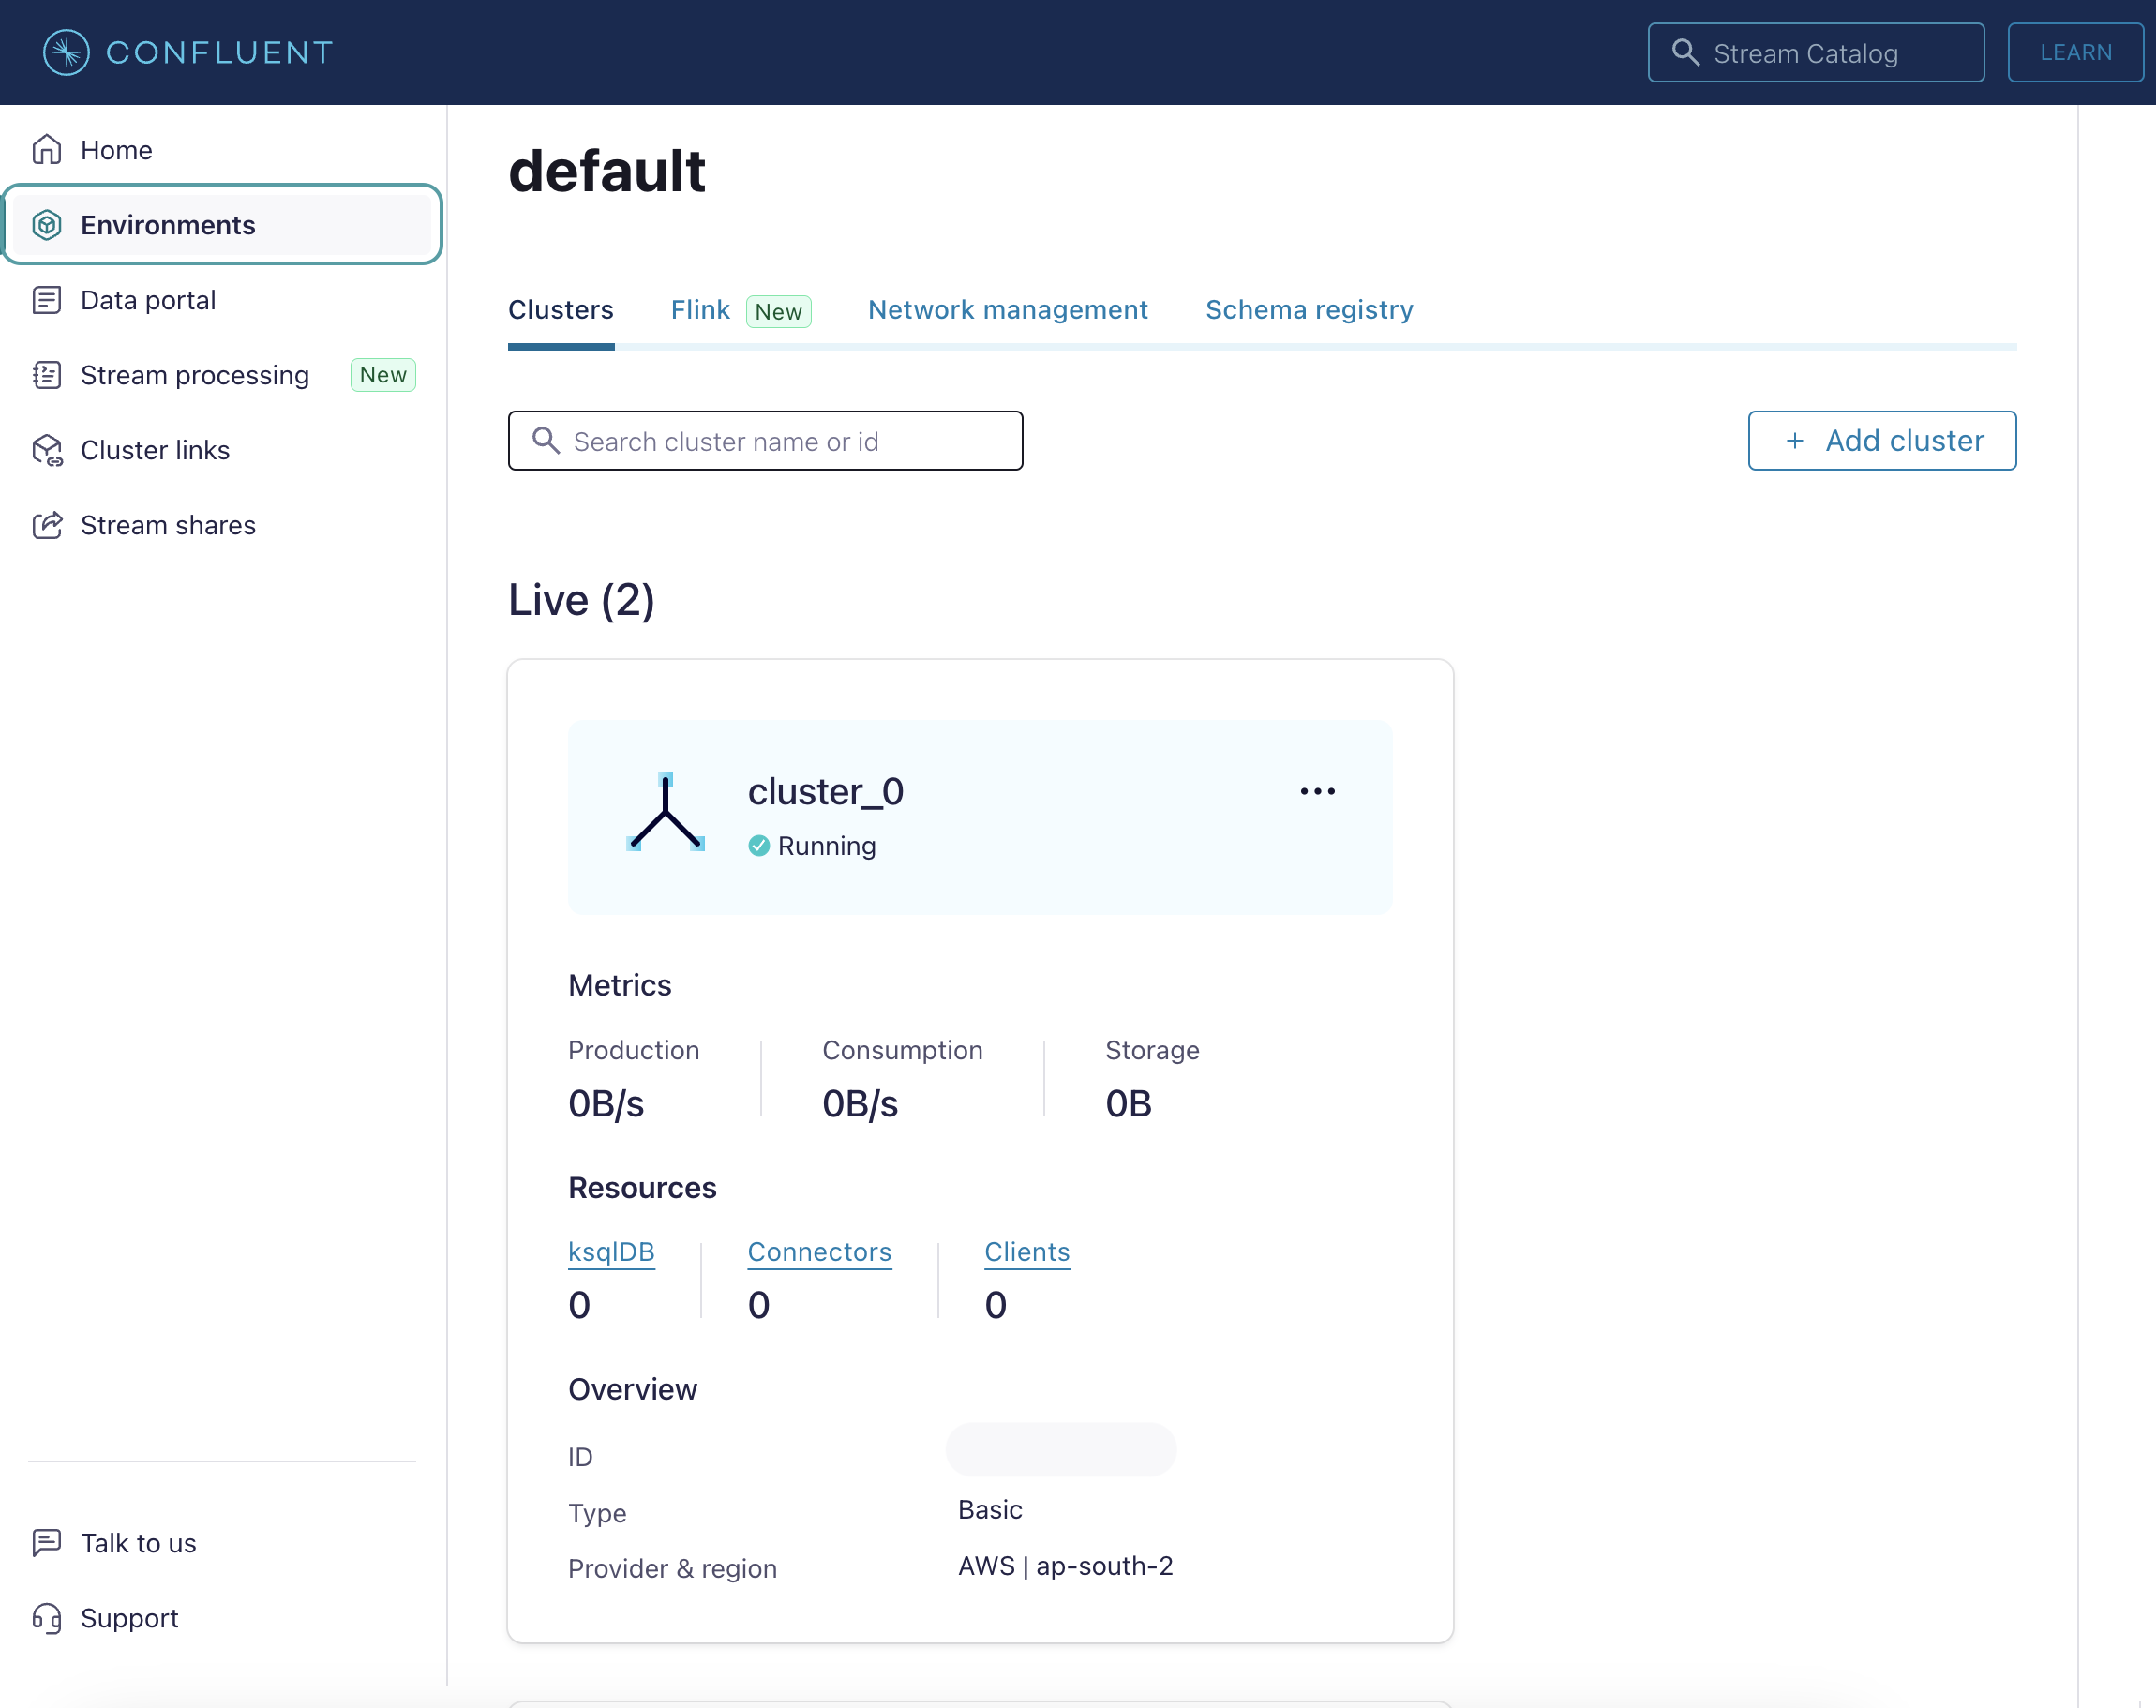Switch to the Flink tab
This screenshot has width=2156, height=1708.
700,310
